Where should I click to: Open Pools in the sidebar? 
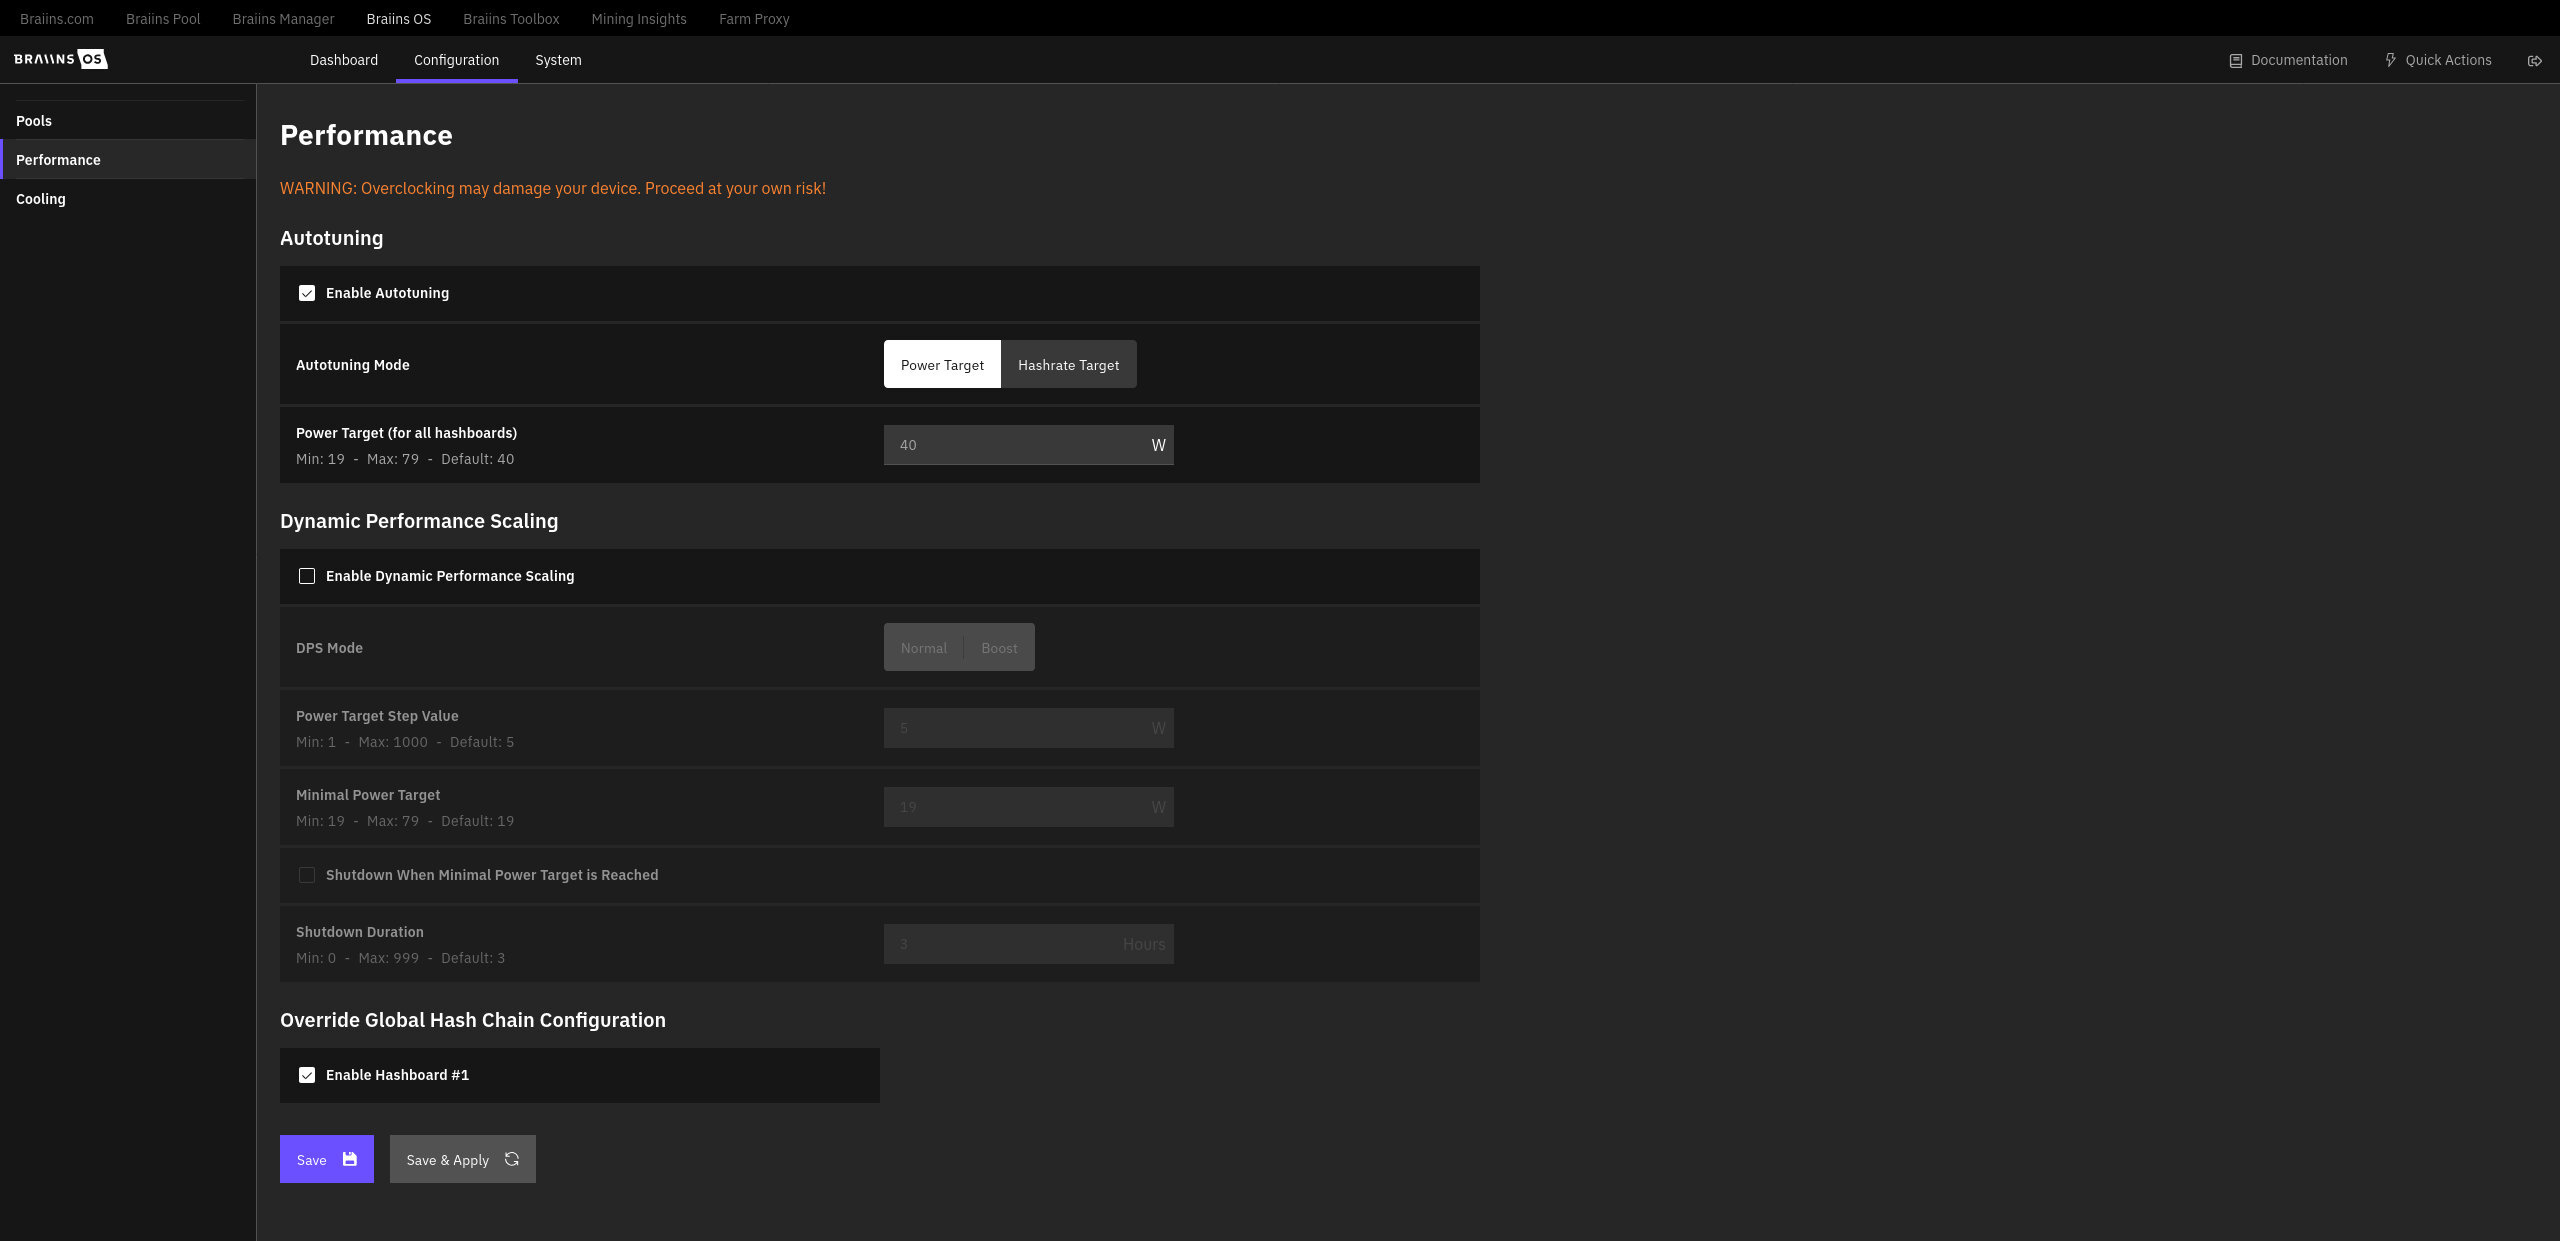[x=34, y=121]
